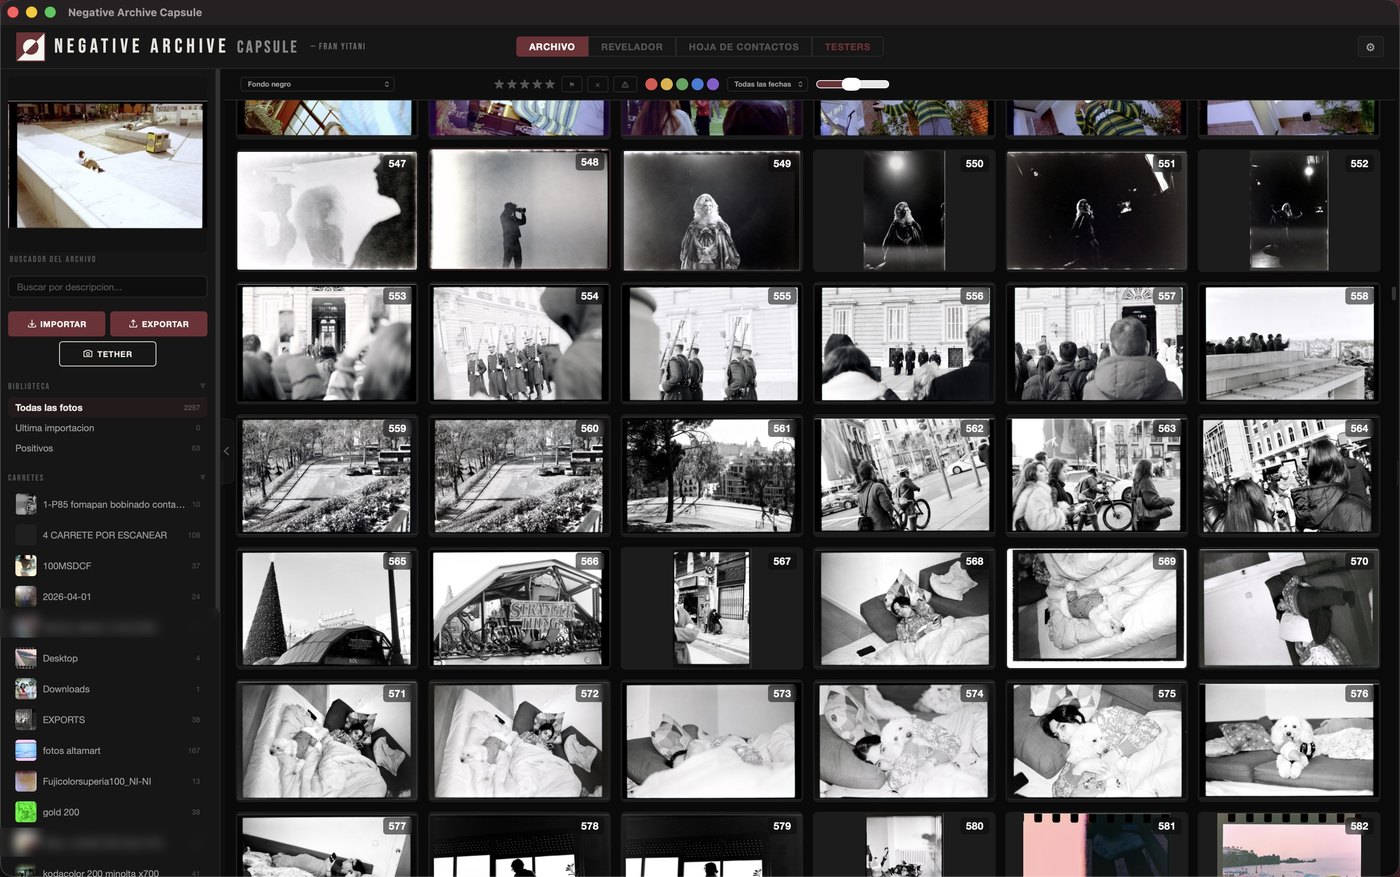Image resolution: width=1400 pixels, height=877 pixels.
Task: Toggle the flagged photos filter
Action: (572, 84)
